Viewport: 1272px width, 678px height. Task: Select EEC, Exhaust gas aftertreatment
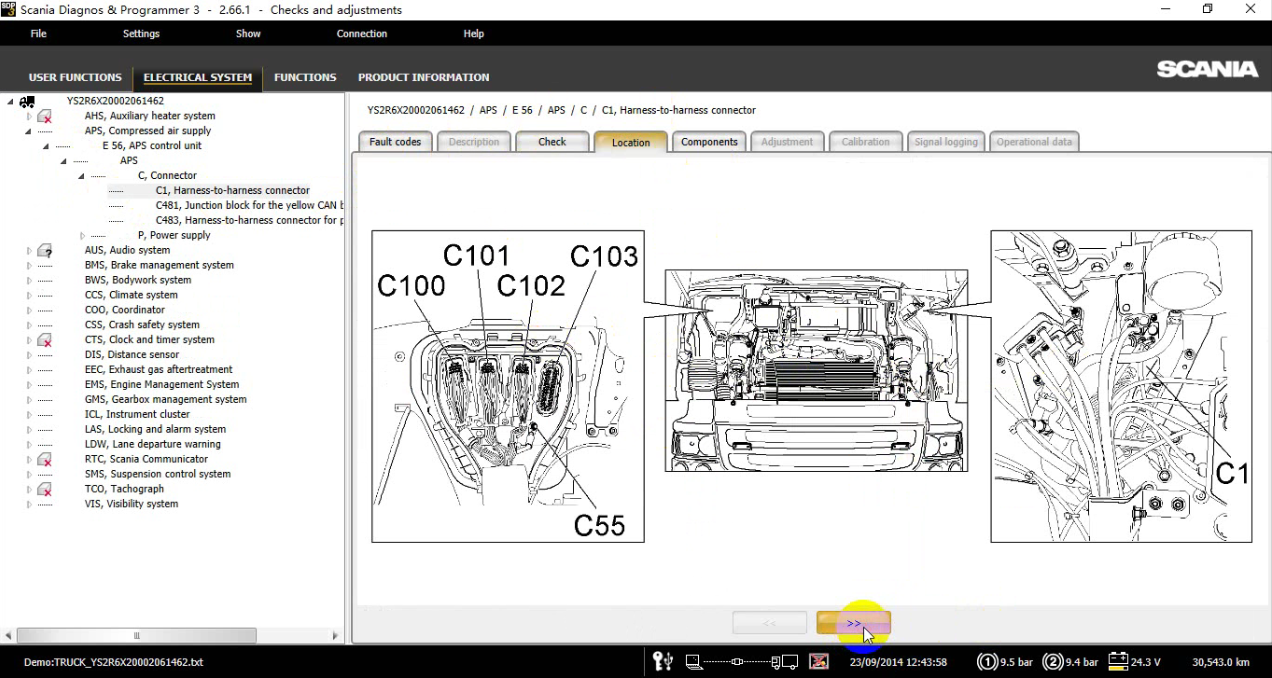coord(158,370)
